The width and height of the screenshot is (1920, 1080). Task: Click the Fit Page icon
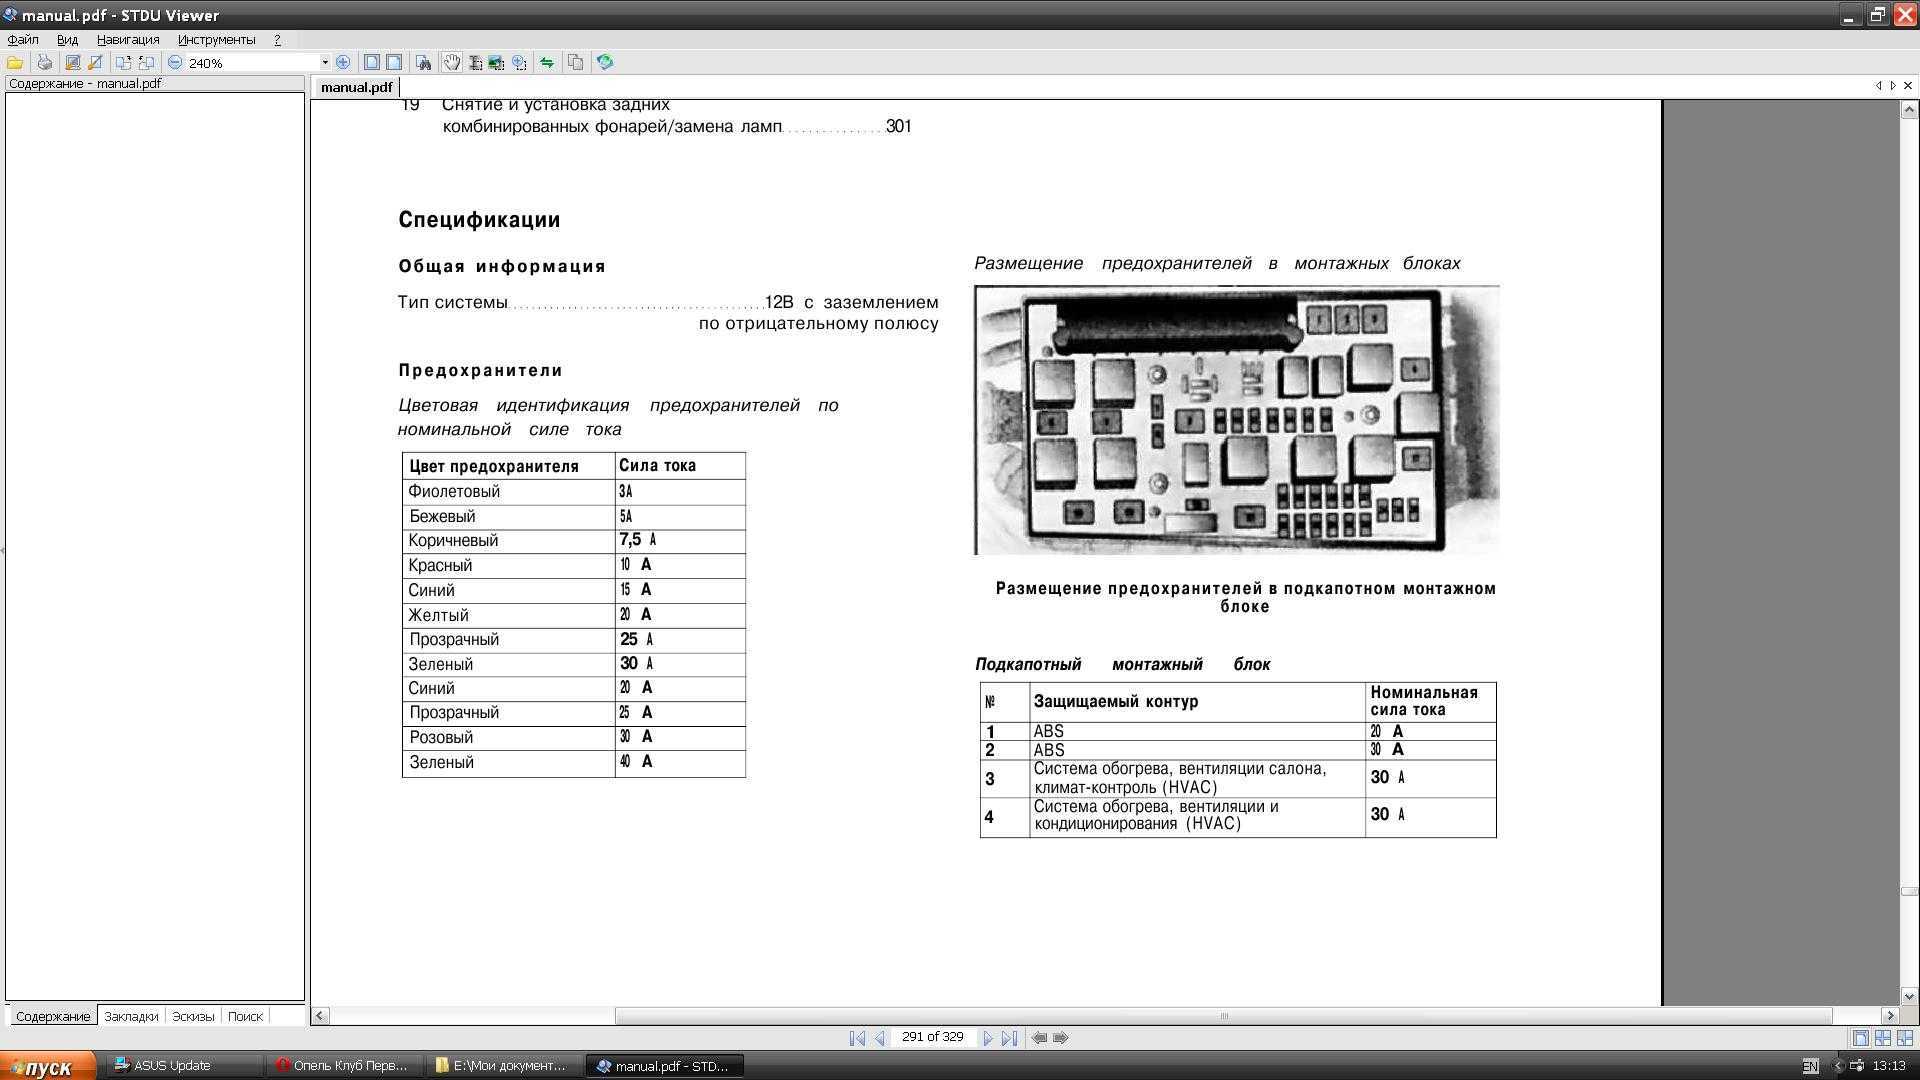coord(371,62)
